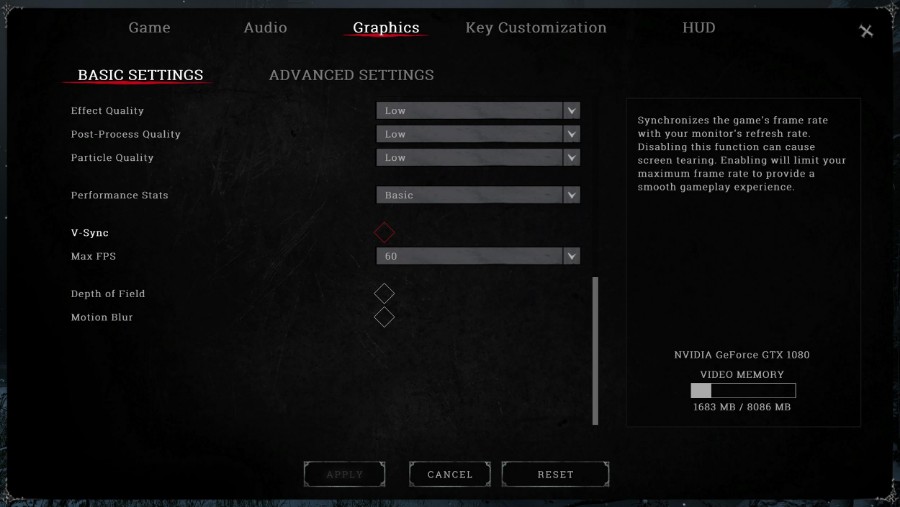Viewport: 900px width, 507px height.
Task: Click the Video Memory usage bar
Action: point(743,391)
